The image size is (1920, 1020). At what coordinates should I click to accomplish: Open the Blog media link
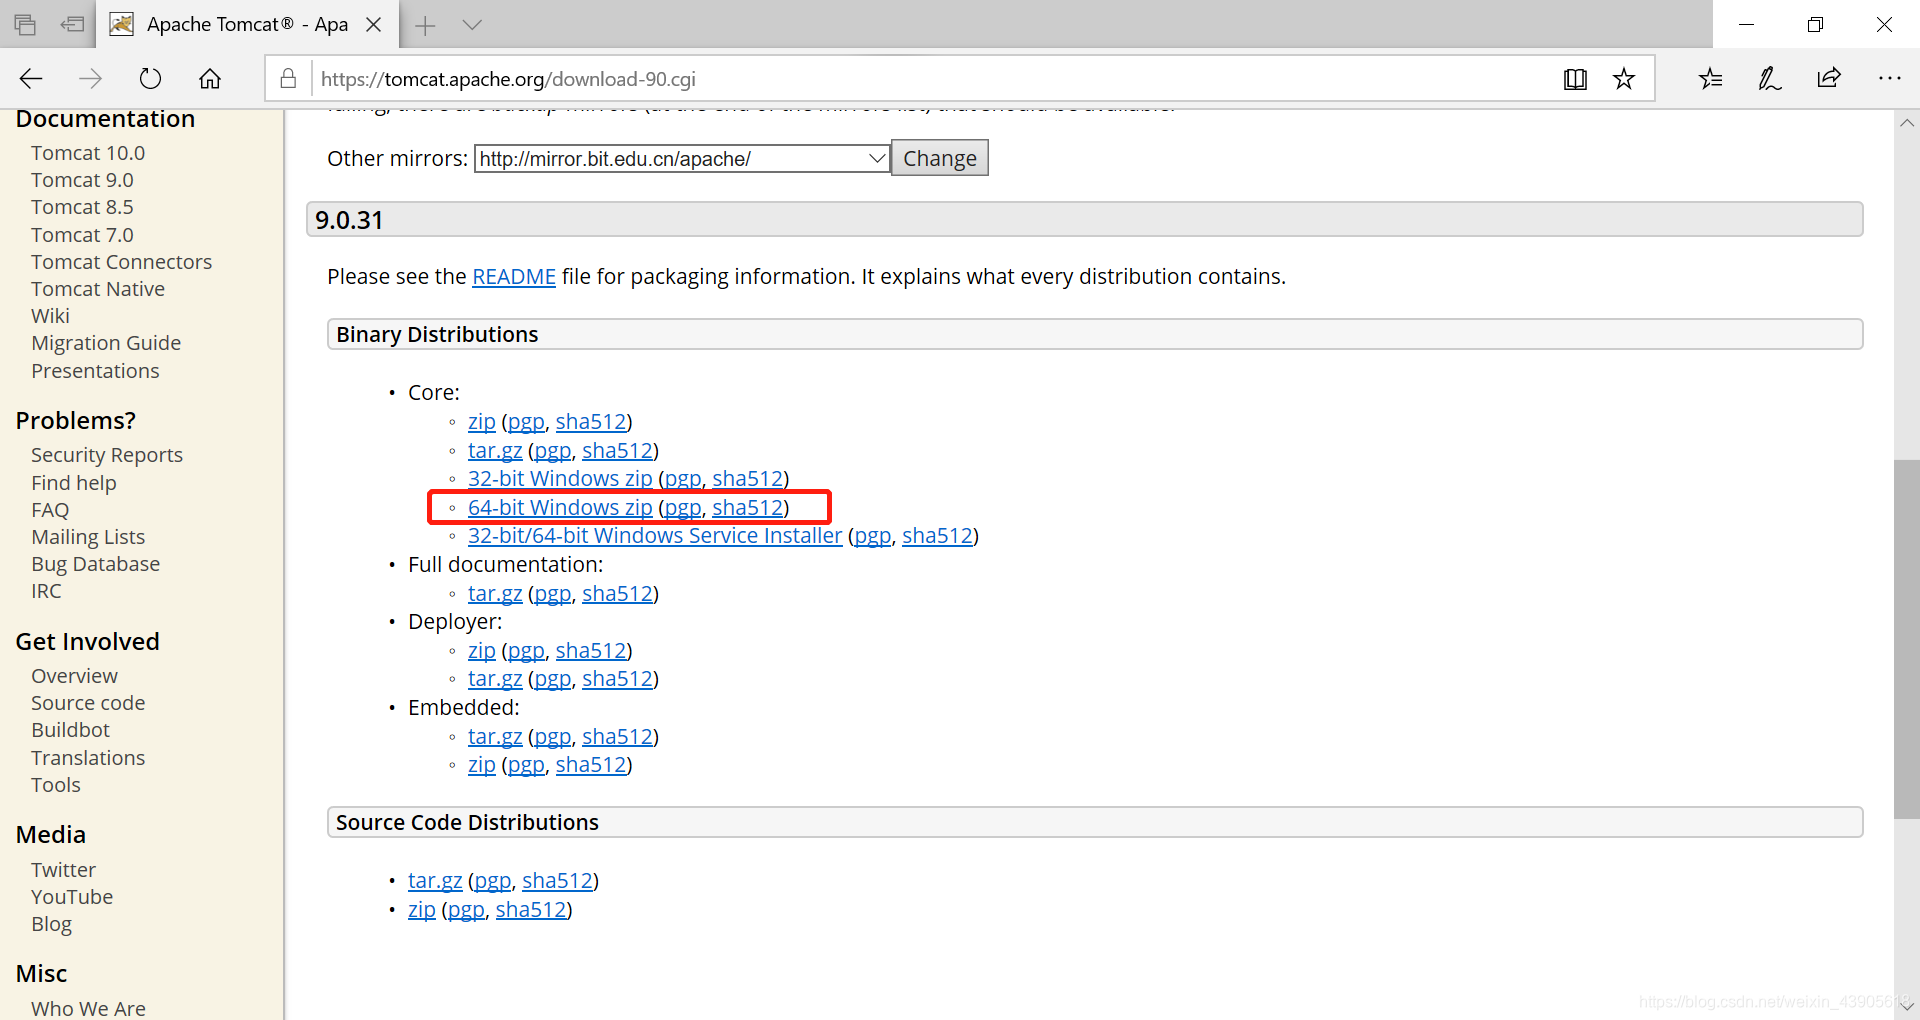pos(51,924)
